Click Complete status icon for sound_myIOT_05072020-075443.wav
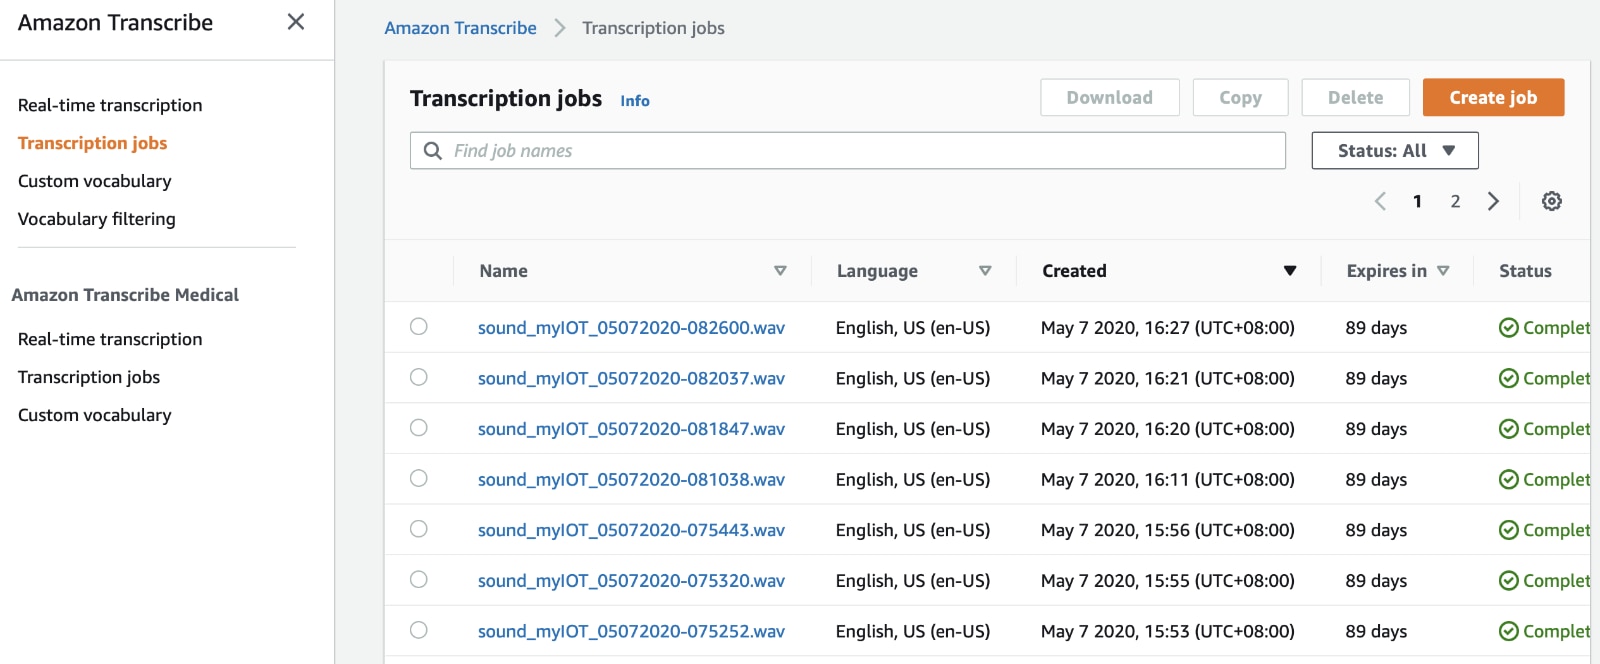The height and width of the screenshot is (664, 1600). (1509, 530)
